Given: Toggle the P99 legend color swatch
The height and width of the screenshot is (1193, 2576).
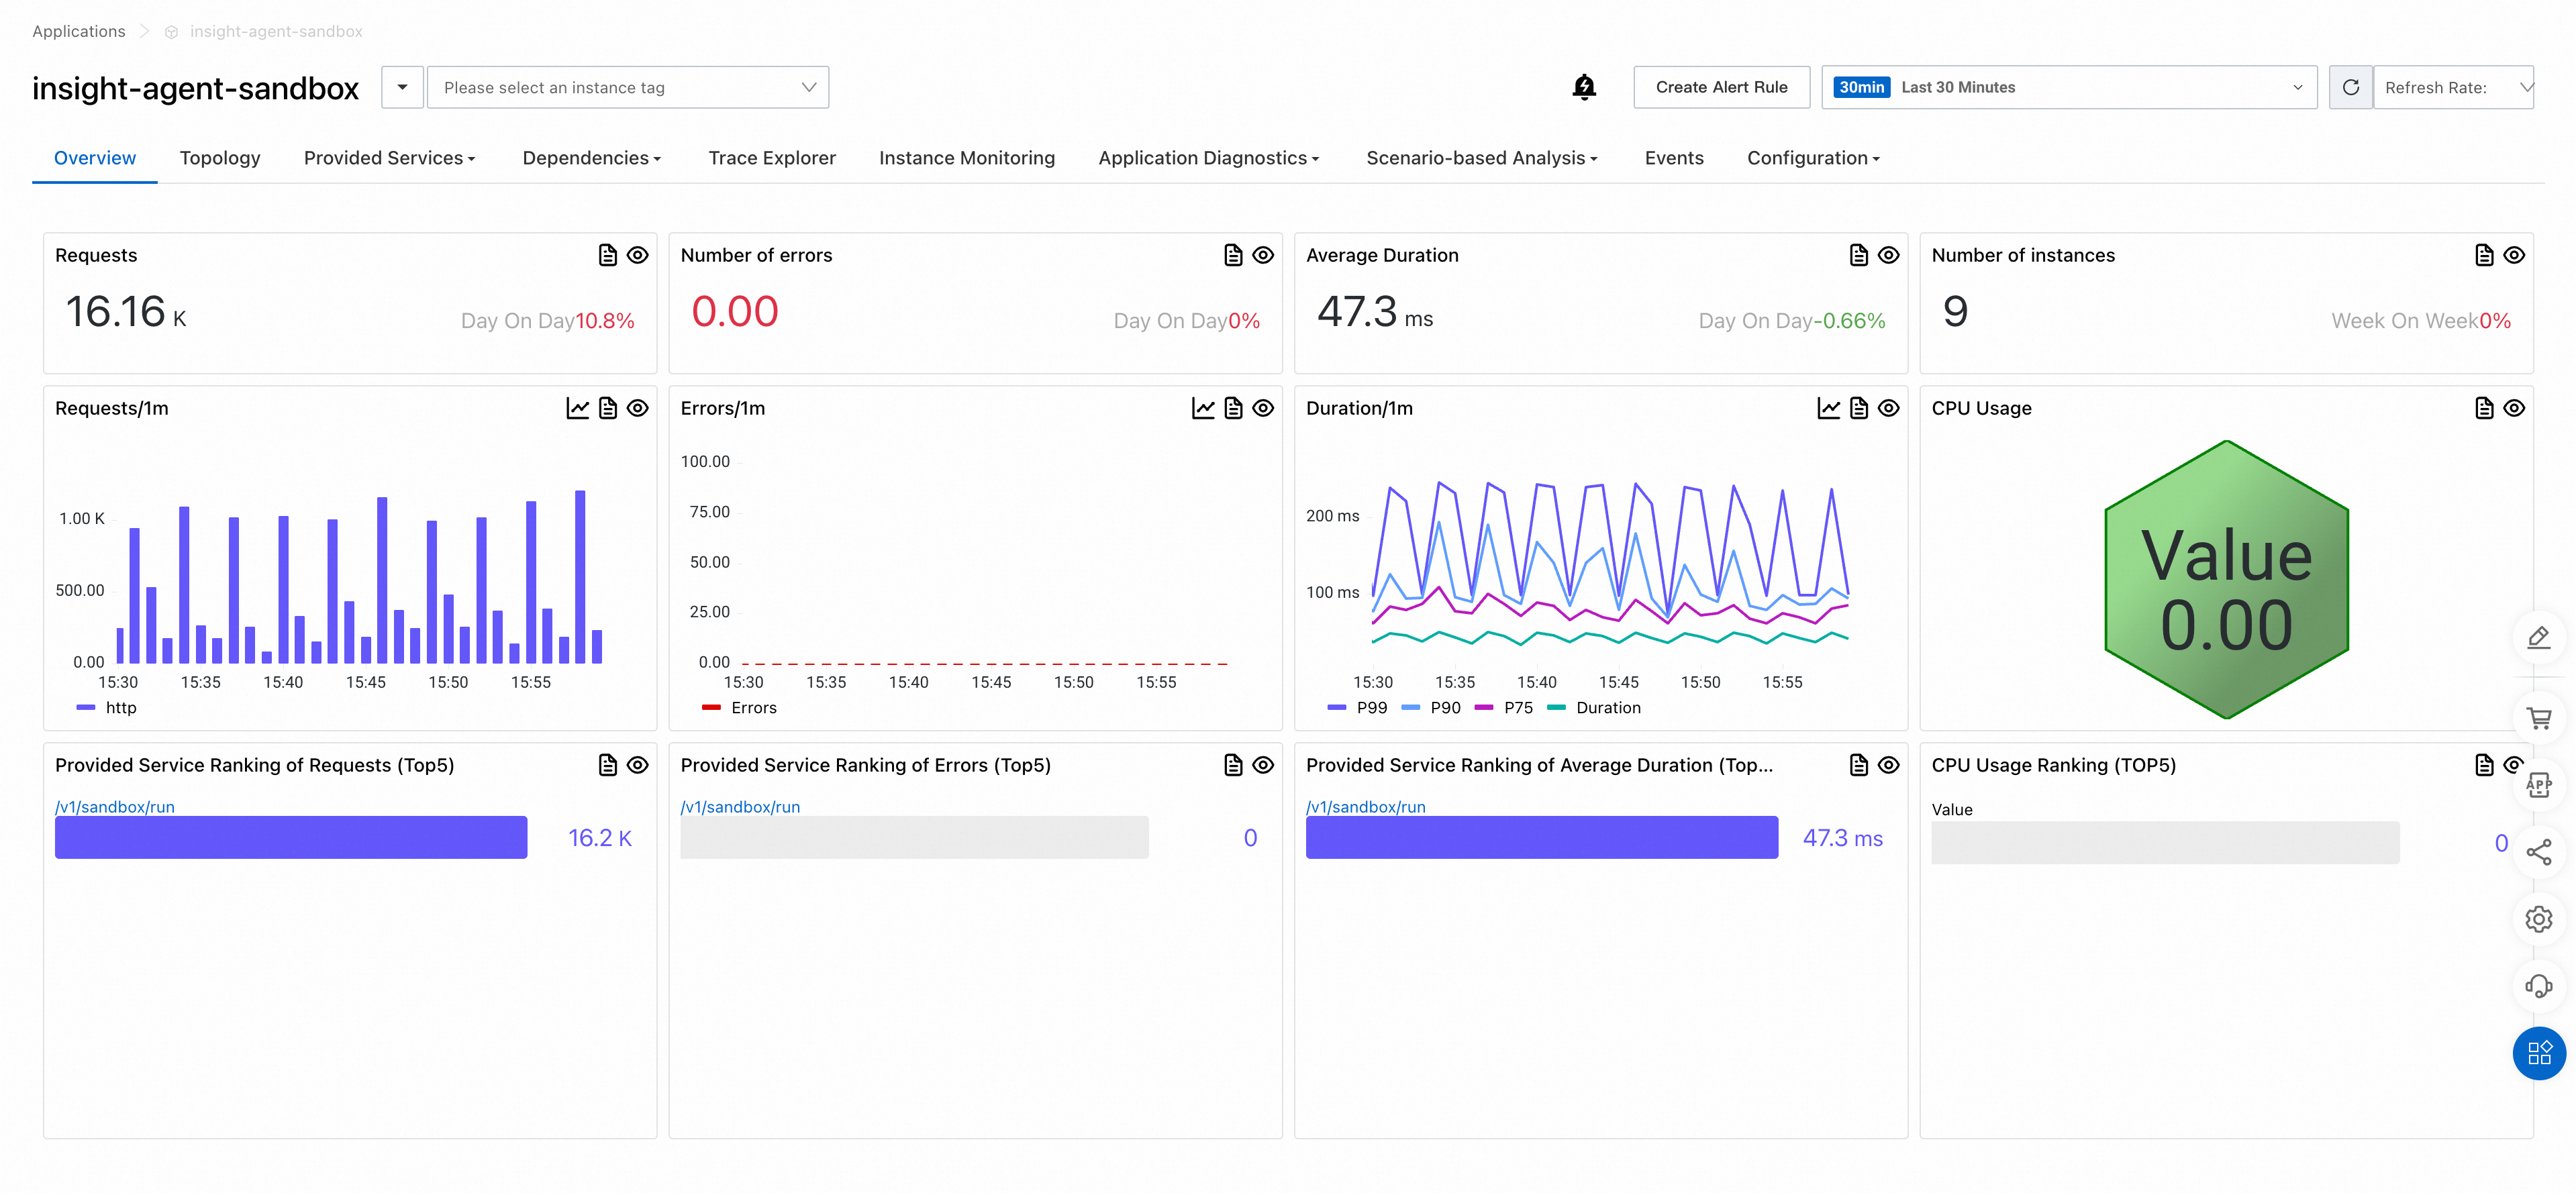Looking at the screenshot, I should [1336, 708].
